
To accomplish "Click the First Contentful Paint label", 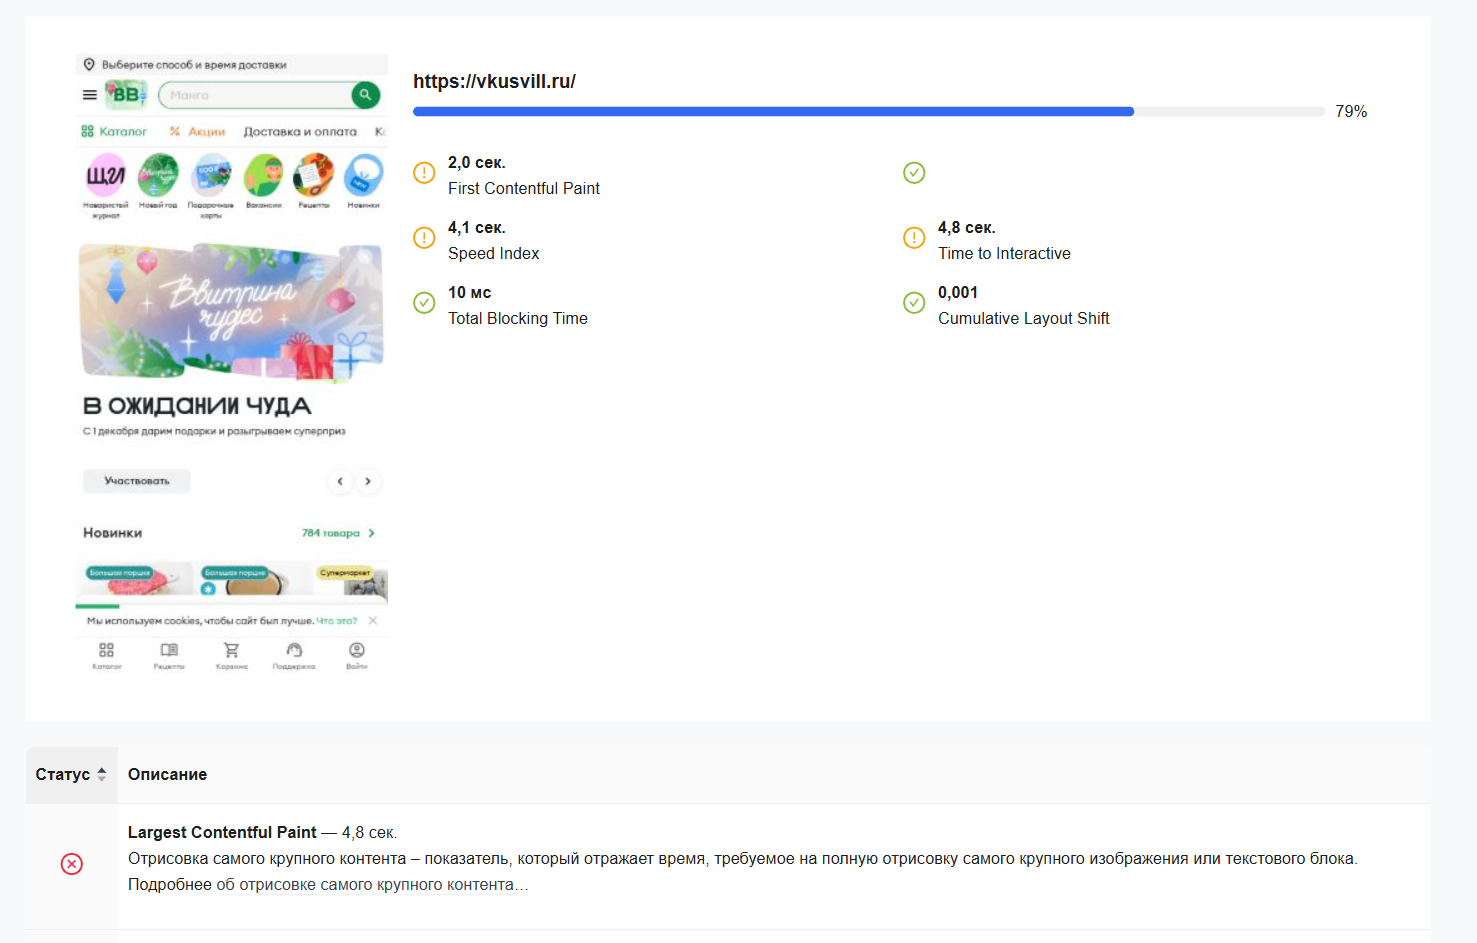I will click(524, 189).
